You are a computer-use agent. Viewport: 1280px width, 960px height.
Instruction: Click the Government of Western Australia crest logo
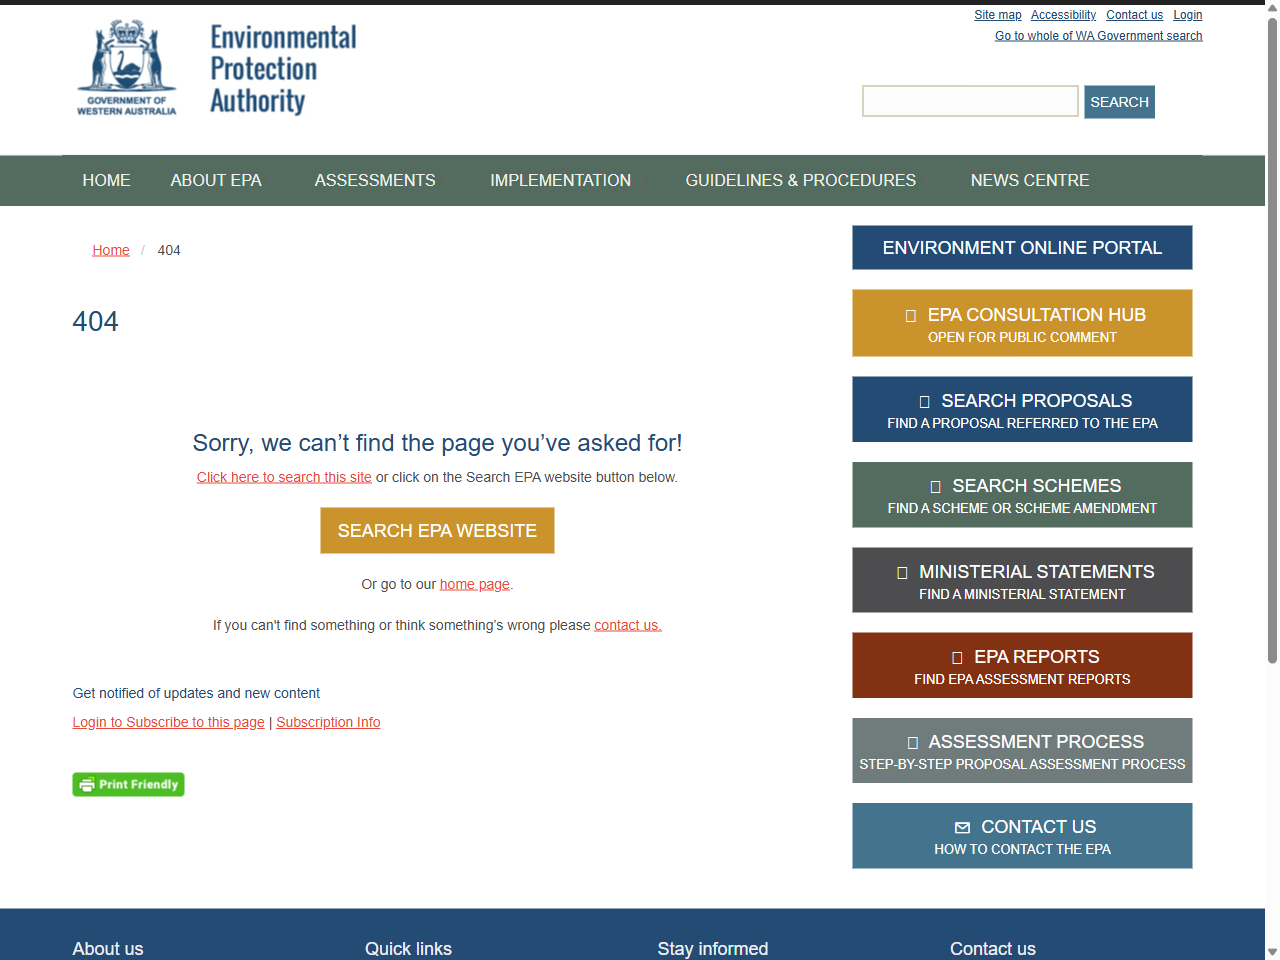tap(127, 68)
